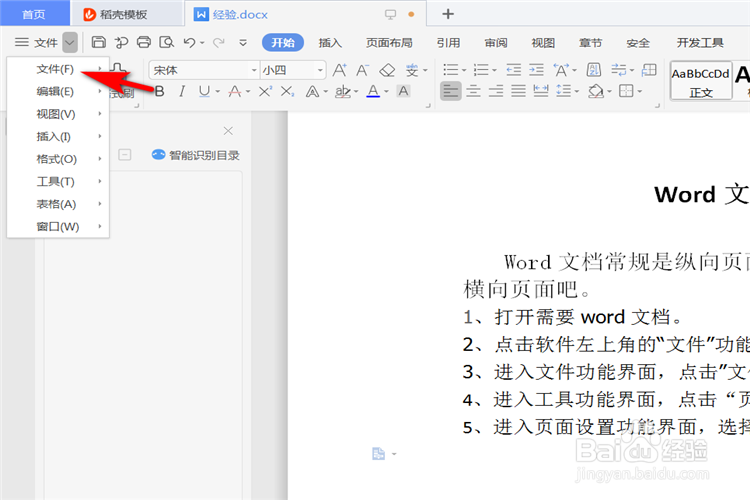This screenshot has height=500, width=750.
Task: Click the Character shading icon
Action: pyautogui.click(x=403, y=91)
